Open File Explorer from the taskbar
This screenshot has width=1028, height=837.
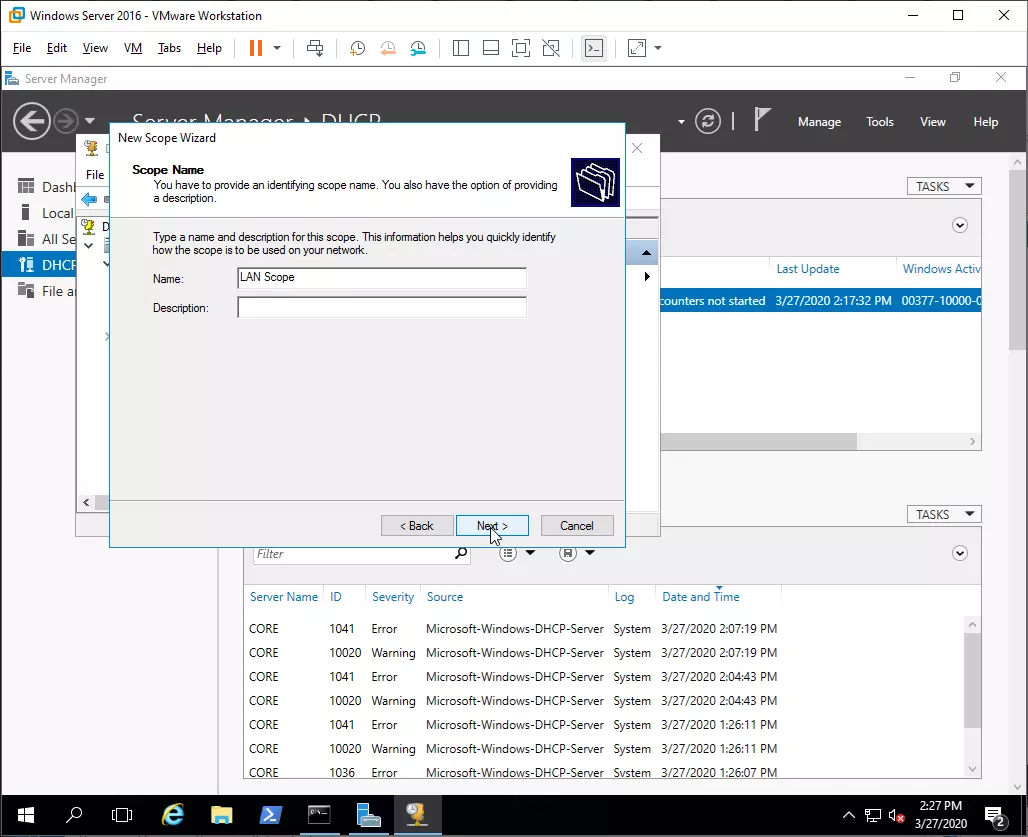222,815
